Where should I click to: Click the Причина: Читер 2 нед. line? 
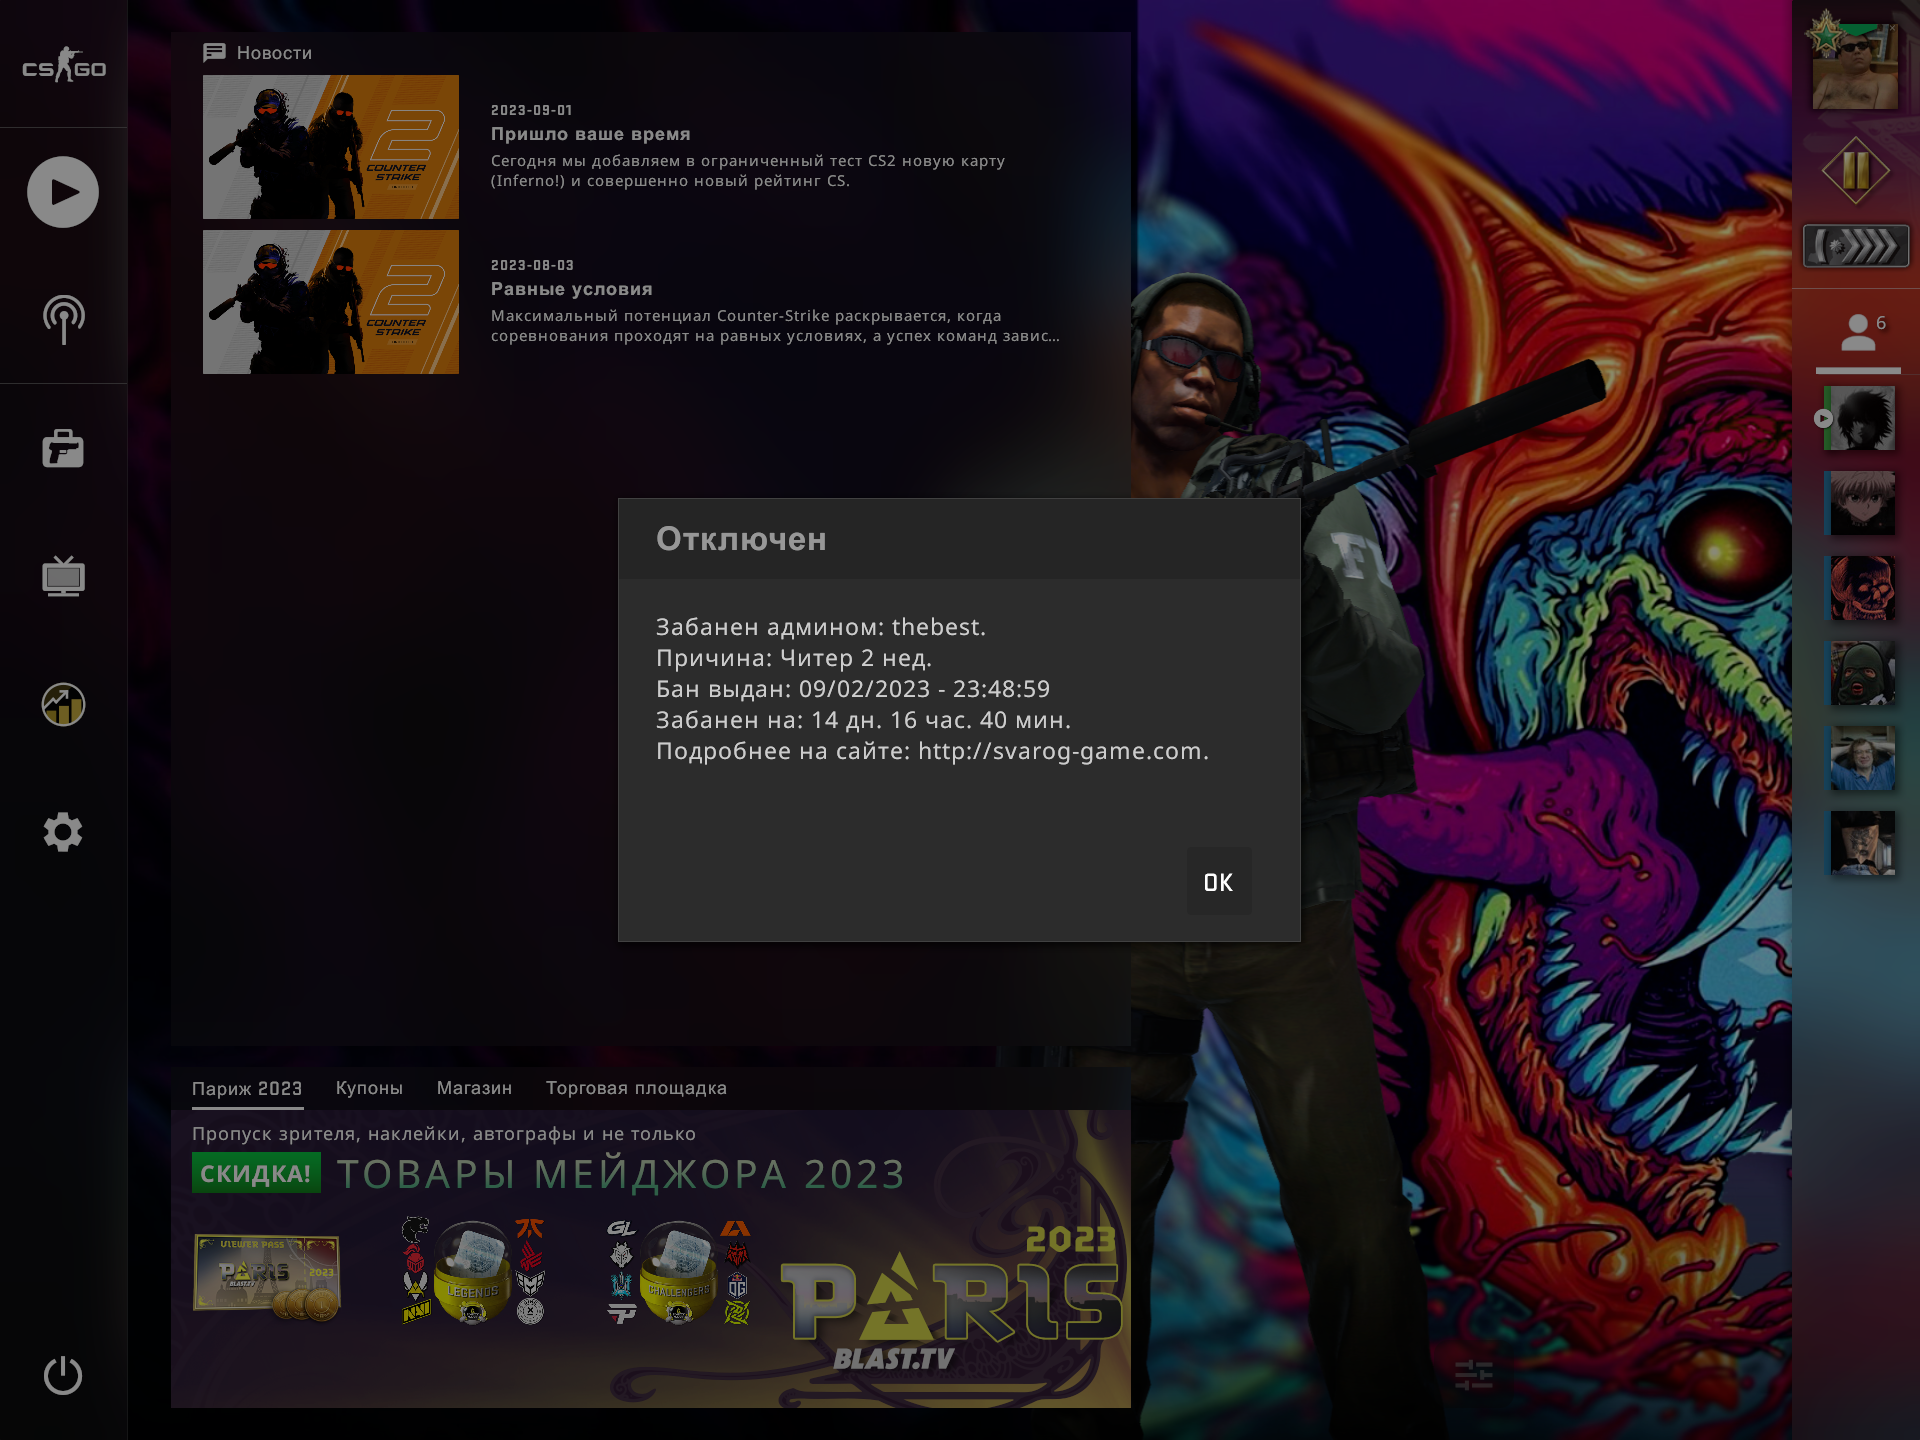click(x=794, y=658)
